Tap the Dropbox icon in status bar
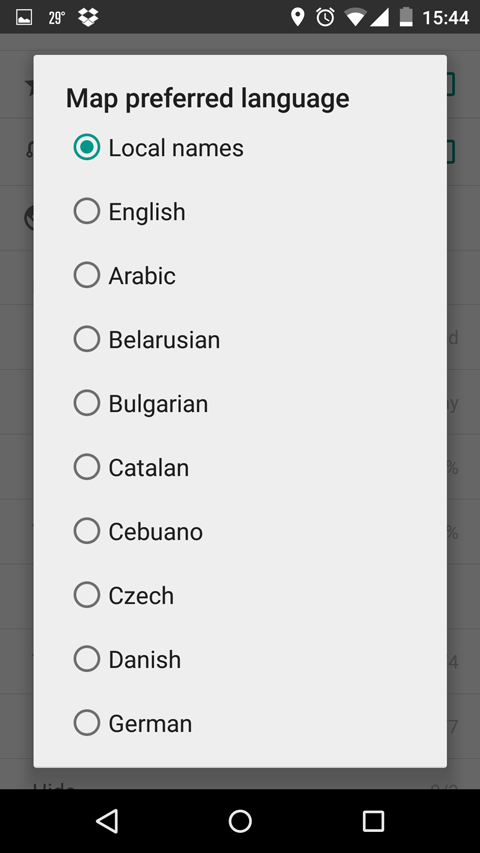The height and width of the screenshot is (853, 480). click(88, 17)
